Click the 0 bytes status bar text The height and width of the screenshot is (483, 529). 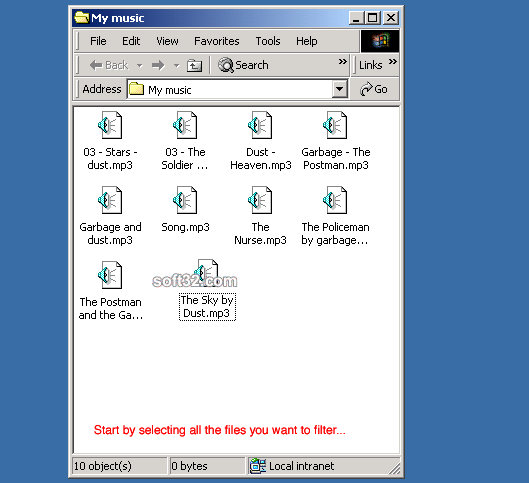[x=189, y=466]
